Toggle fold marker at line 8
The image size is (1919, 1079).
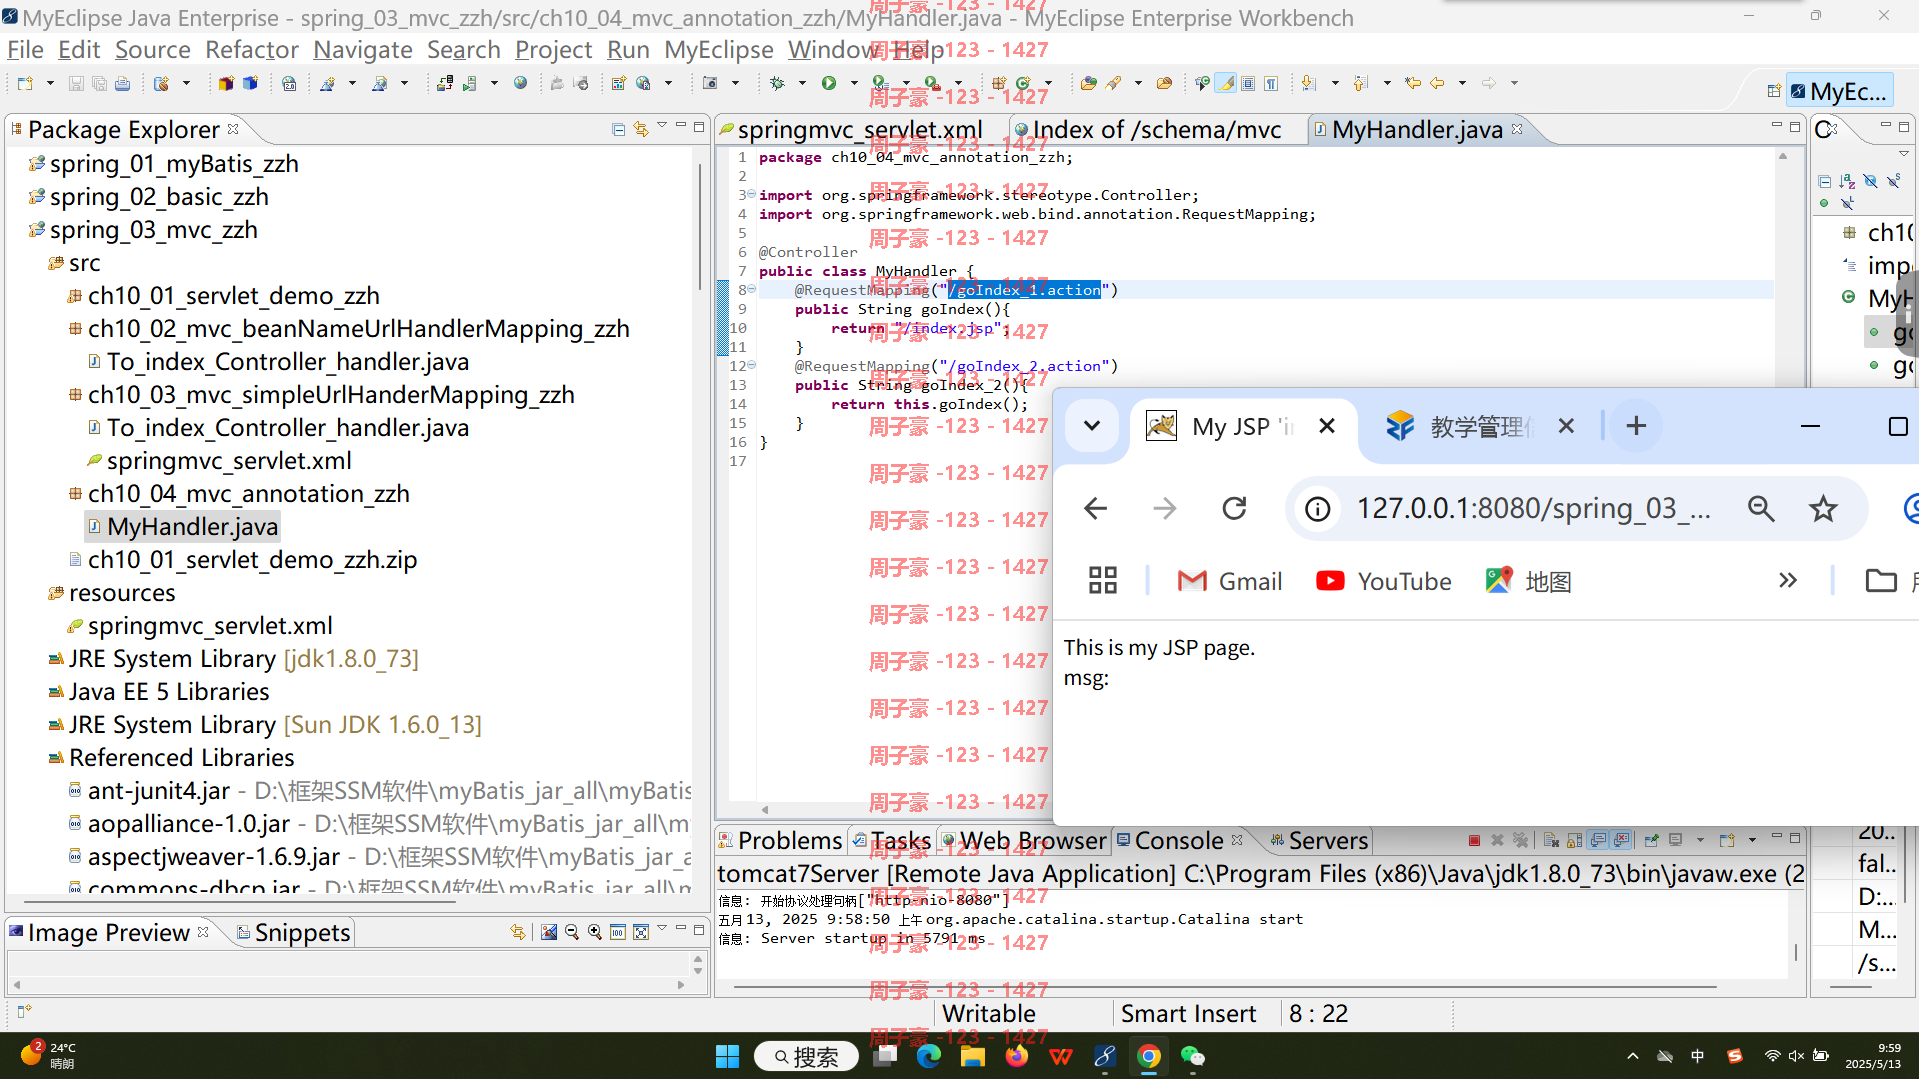pyautogui.click(x=752, y=290)
